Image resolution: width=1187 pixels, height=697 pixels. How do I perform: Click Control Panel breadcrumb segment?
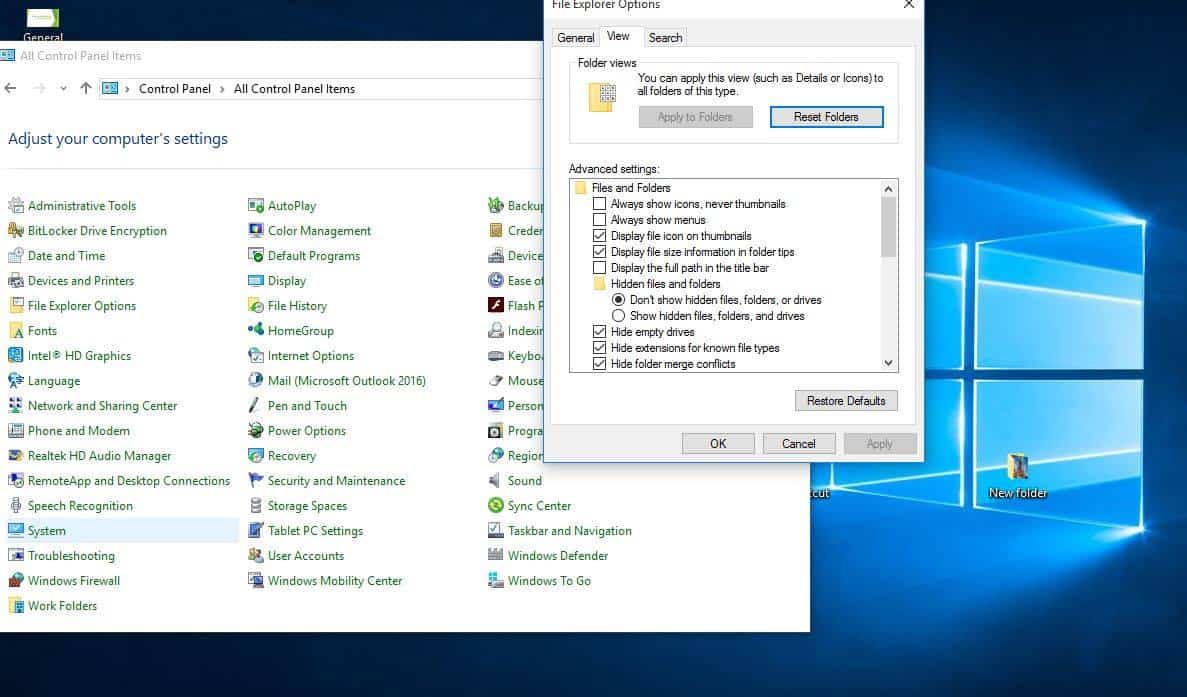[x=175, y=89]
